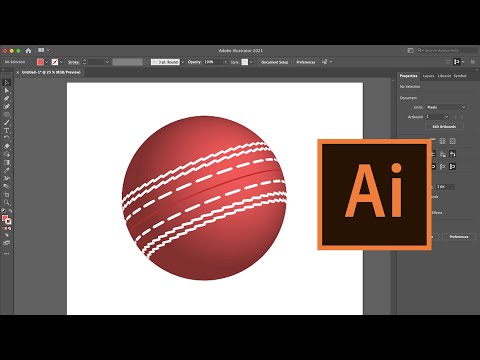Click the variable width profile box

point(127,62)
